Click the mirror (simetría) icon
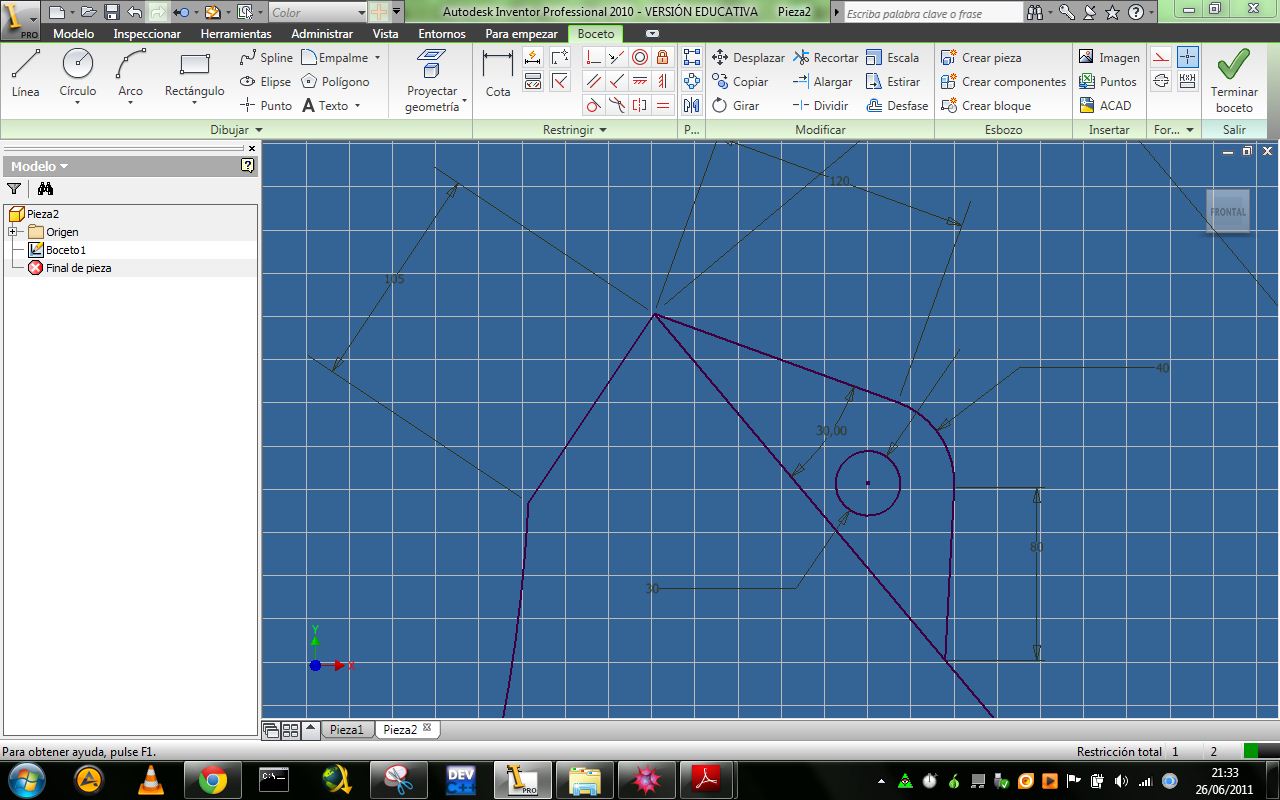Viewport: 1280px width, 800px height. (692, 105)
